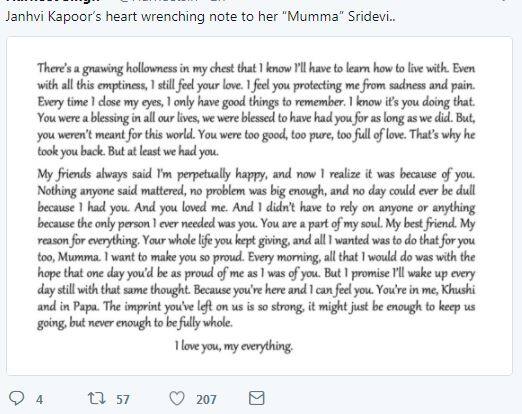Click the reply count number 4
The image size is (522, 414).
pyautogui.click(x=39, y=399)
